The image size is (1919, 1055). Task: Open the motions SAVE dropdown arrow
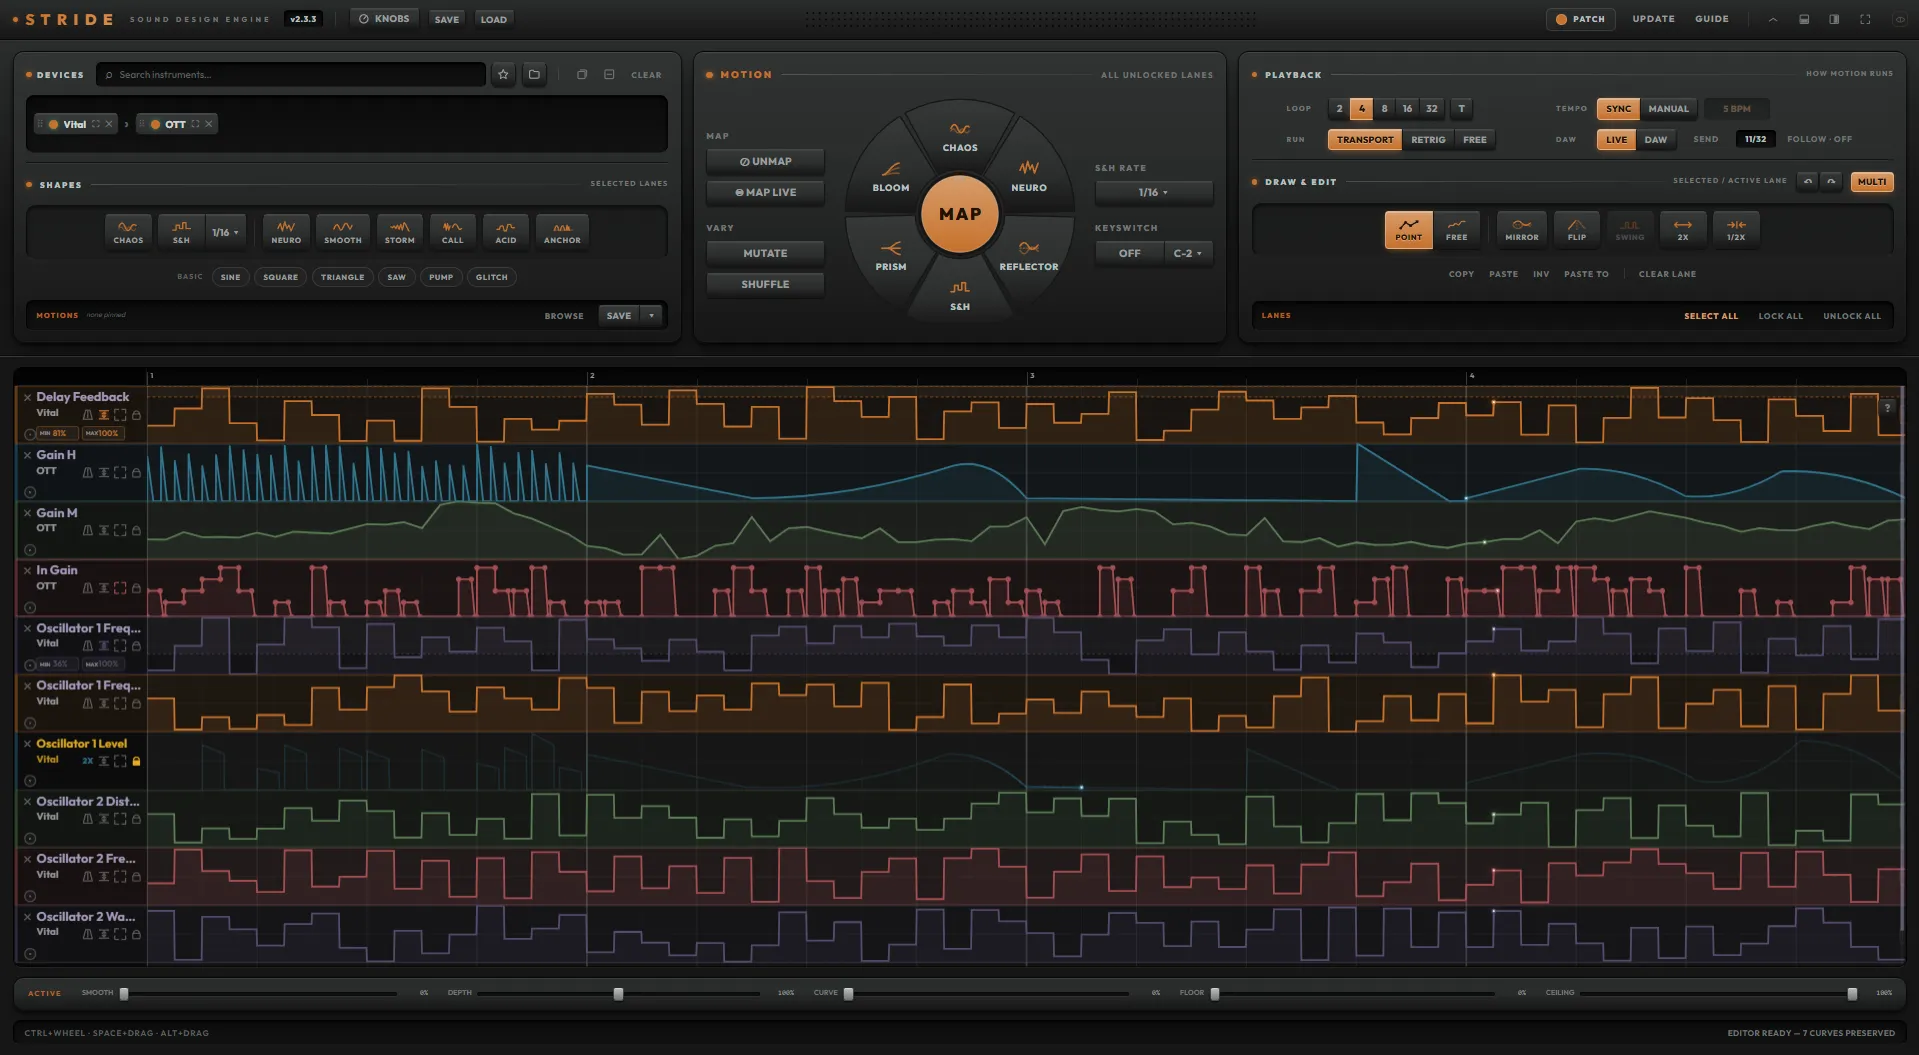651,315
